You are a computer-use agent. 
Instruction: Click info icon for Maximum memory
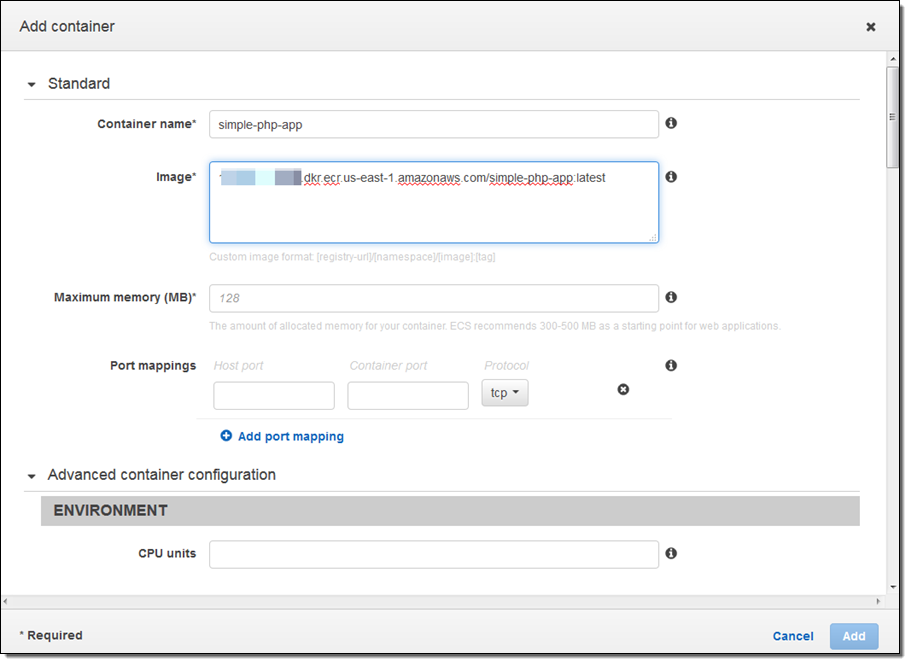click(x=671, y=297)
